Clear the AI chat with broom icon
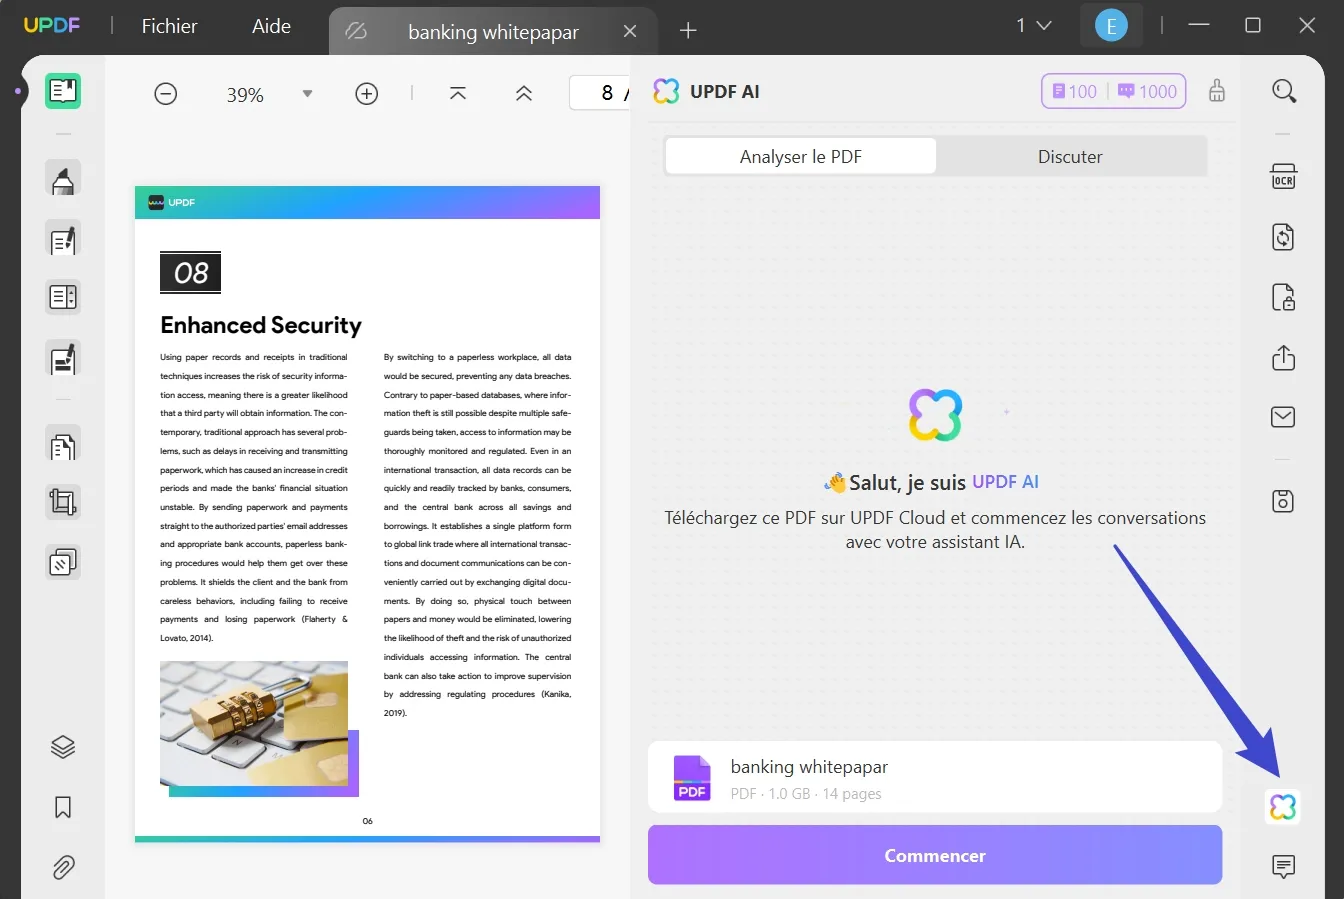This screenshot has height=899, width=1344. pos(1217,91)
